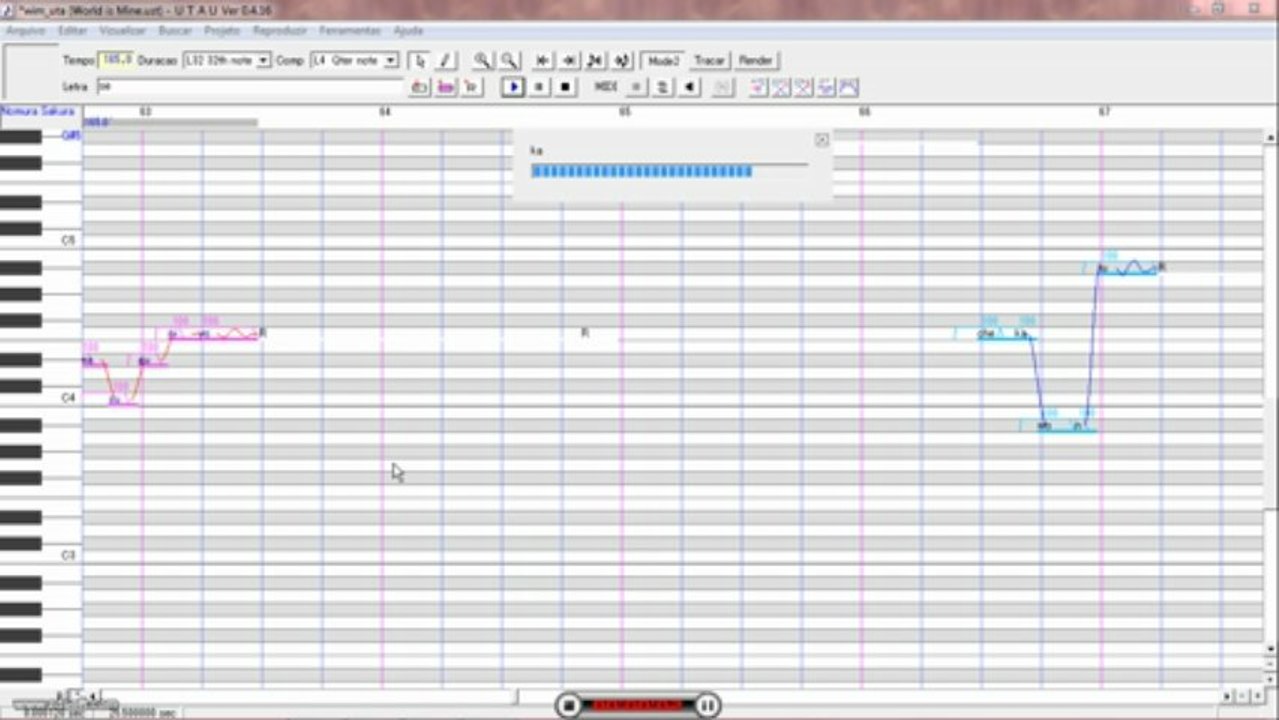Click the Letra lyric input field
The image size is (1279, 720).
[x=250, y=88]
